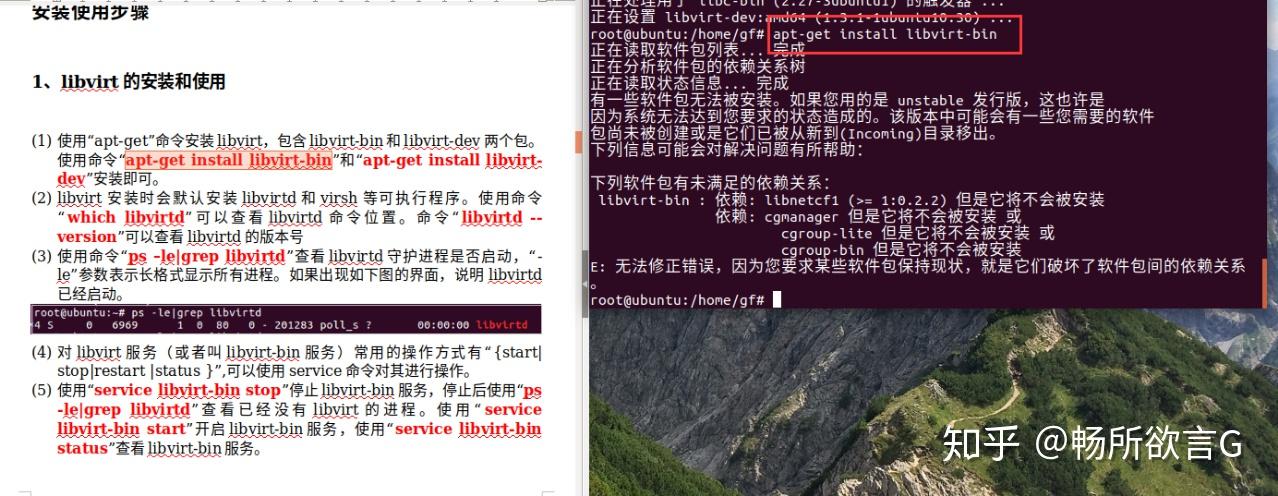Click the orange scrollbar thumb beside the document

tap(578, 143)
